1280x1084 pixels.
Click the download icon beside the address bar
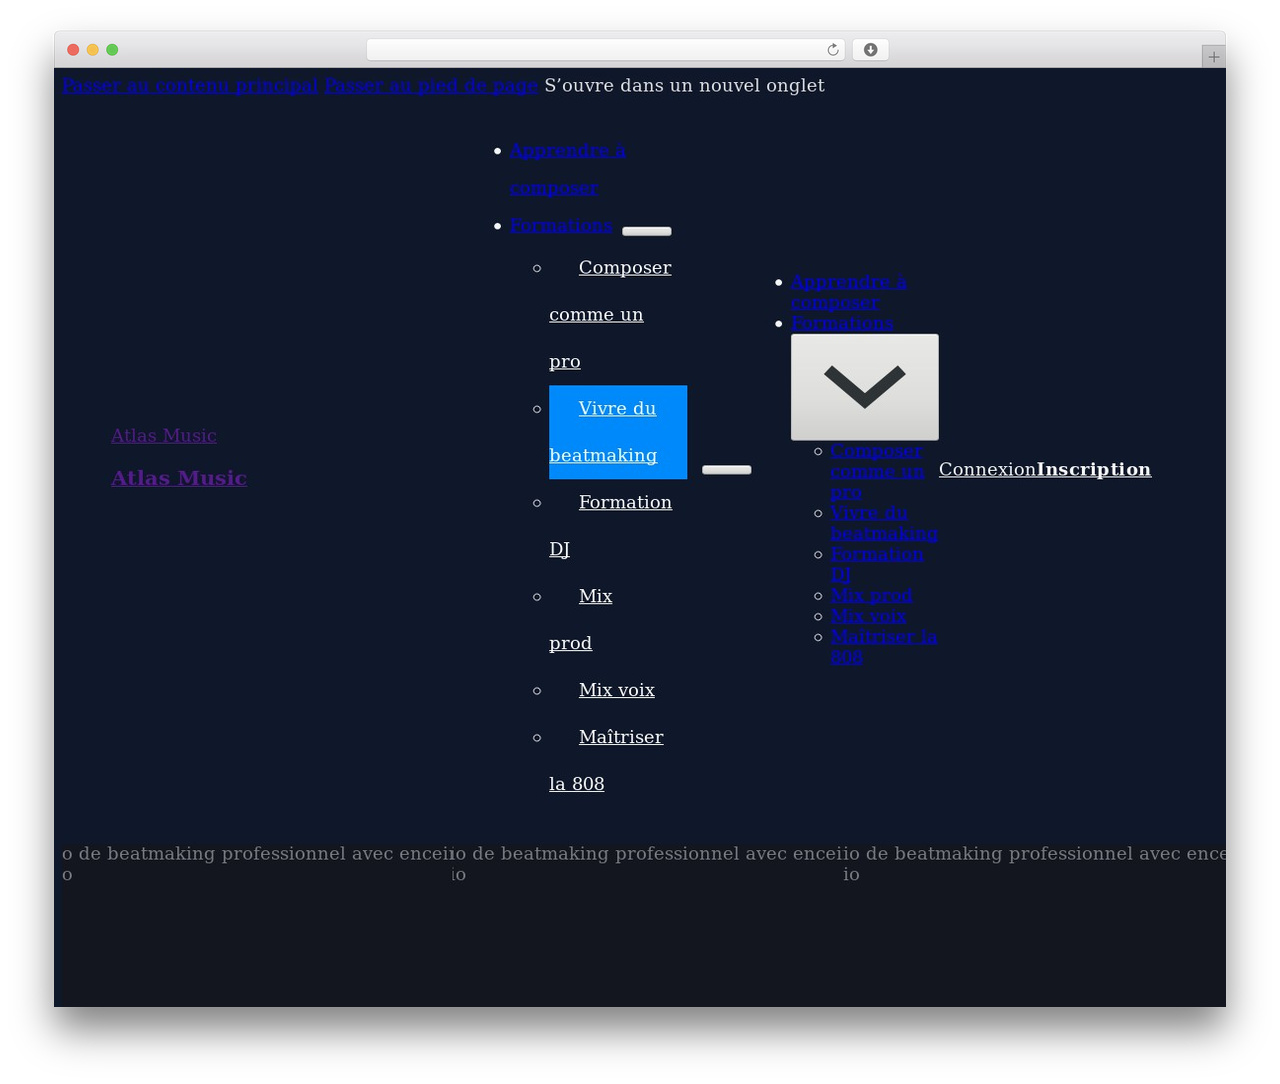tap(870, 50)
